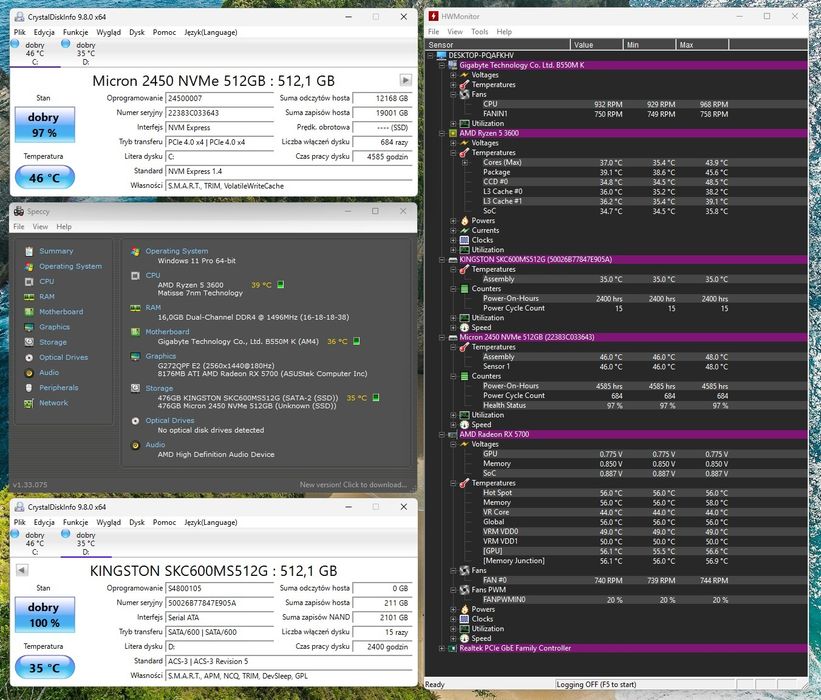Click the Max column header in HWMonitor

[702, 45]
